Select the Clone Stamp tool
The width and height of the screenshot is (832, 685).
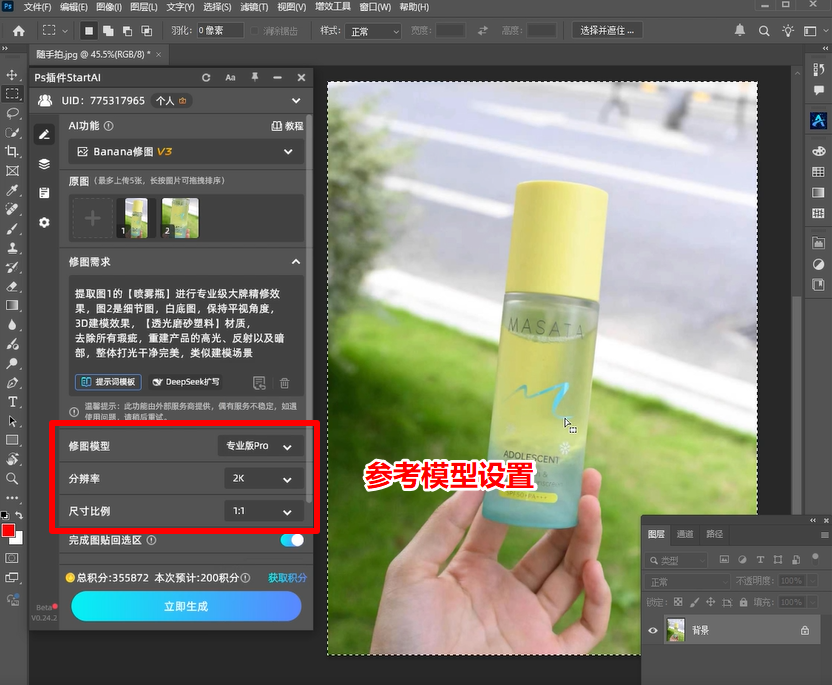point(12,248)
